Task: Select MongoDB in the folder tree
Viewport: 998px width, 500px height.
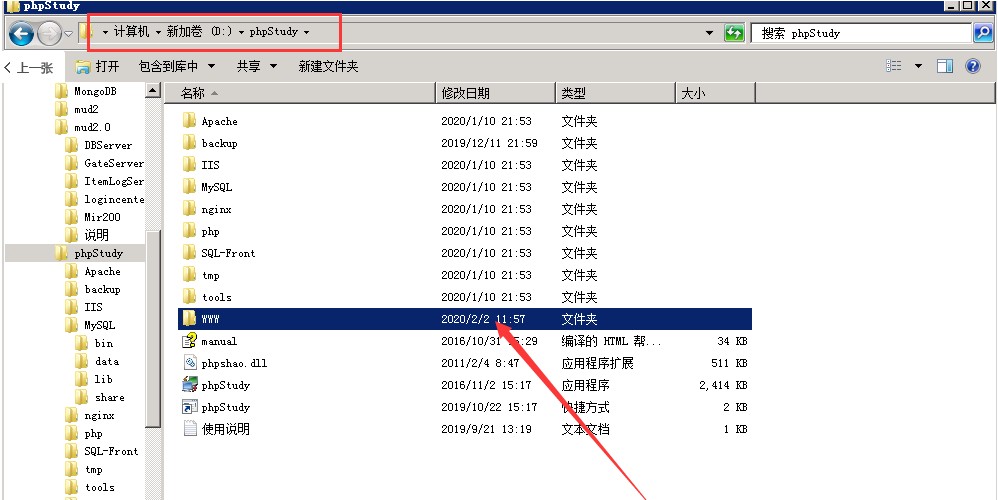Action: 95,91
